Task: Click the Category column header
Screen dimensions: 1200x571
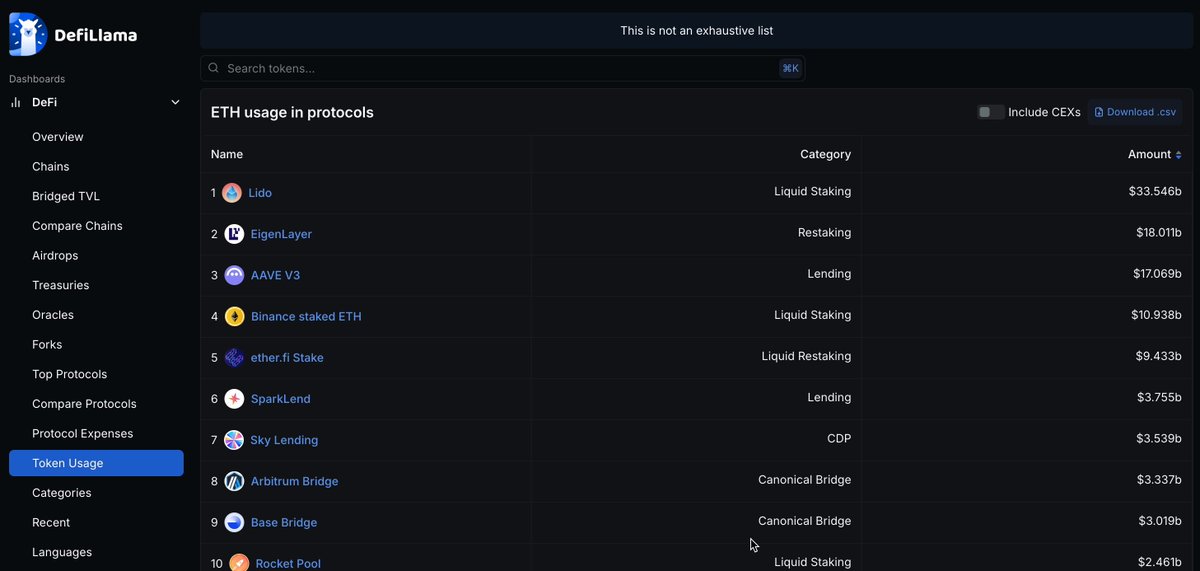Action: [826, 154]
